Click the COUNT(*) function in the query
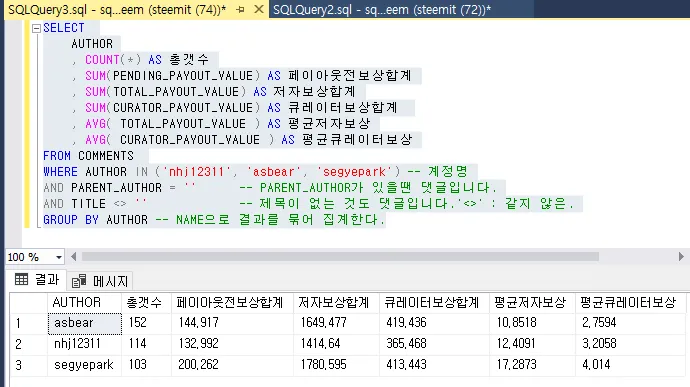This screenshot has height=387, width=690. 113,60
